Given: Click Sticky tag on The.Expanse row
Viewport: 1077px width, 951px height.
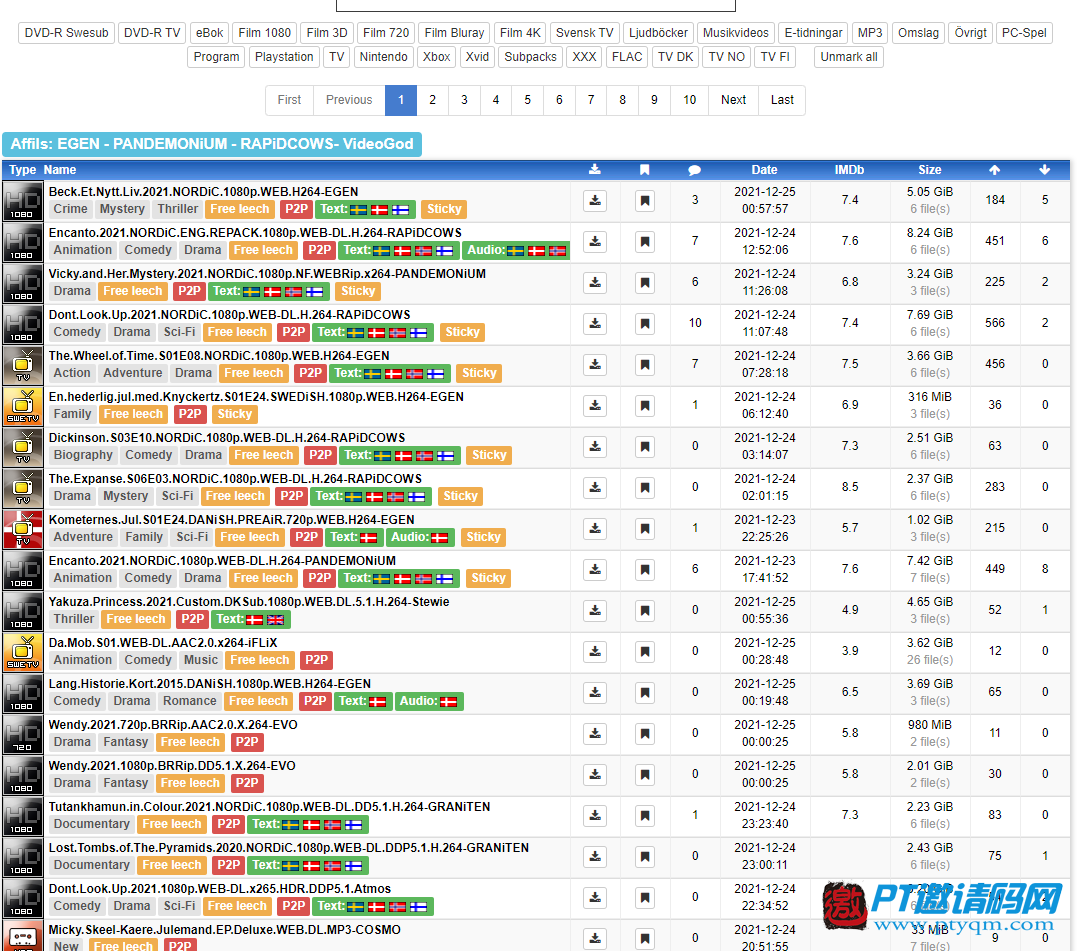Looking at the screenshot, I should click(460, 496).
